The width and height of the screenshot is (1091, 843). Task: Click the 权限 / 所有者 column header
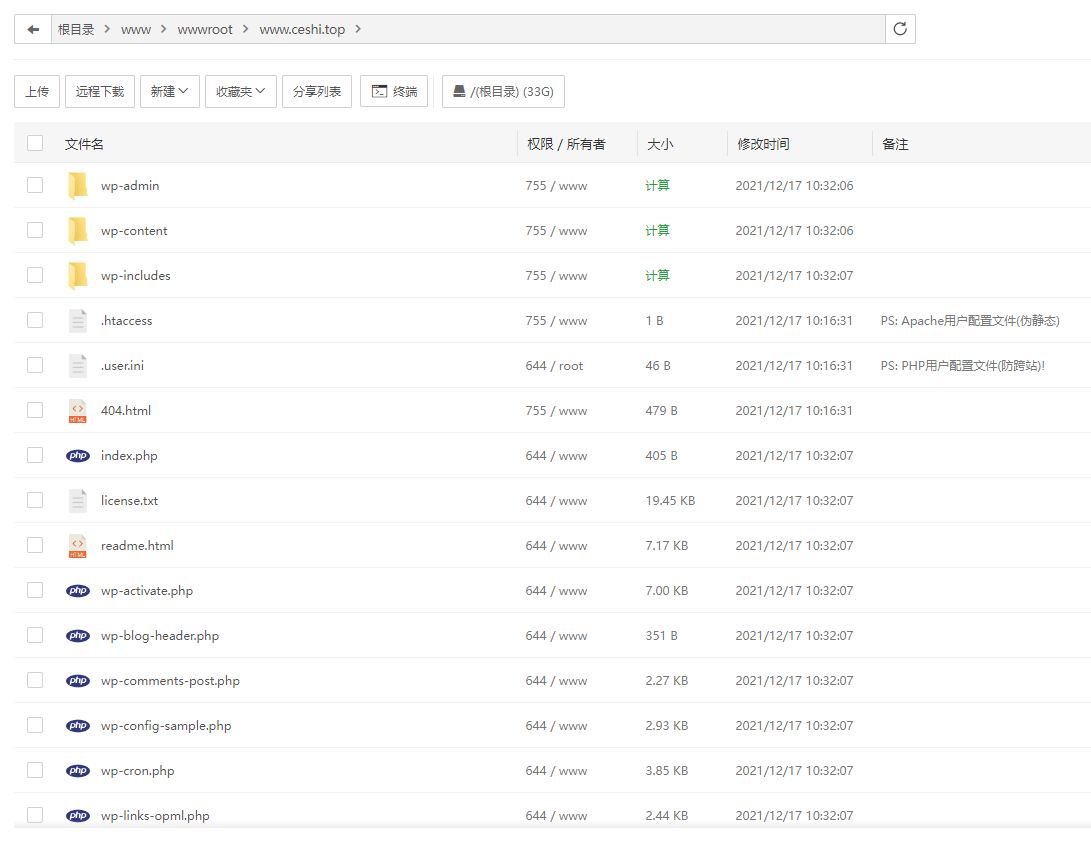point(566,144)
